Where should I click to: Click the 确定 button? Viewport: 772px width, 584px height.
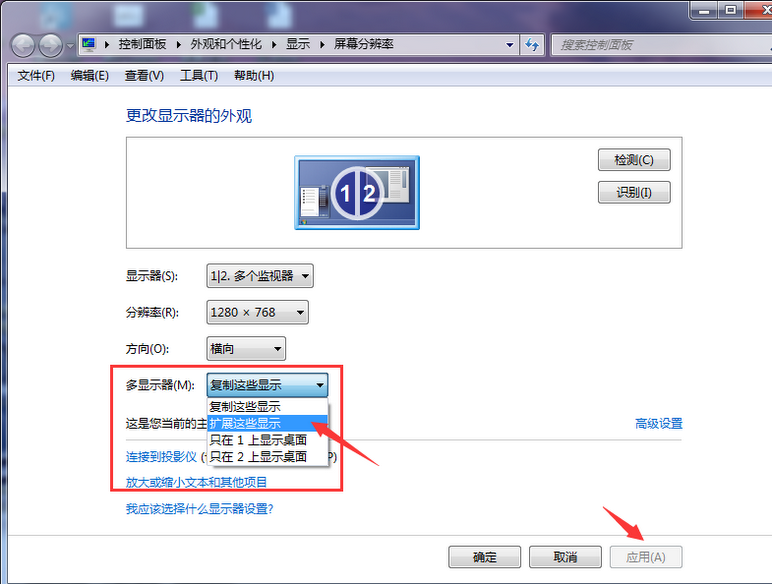coord(484,557)
